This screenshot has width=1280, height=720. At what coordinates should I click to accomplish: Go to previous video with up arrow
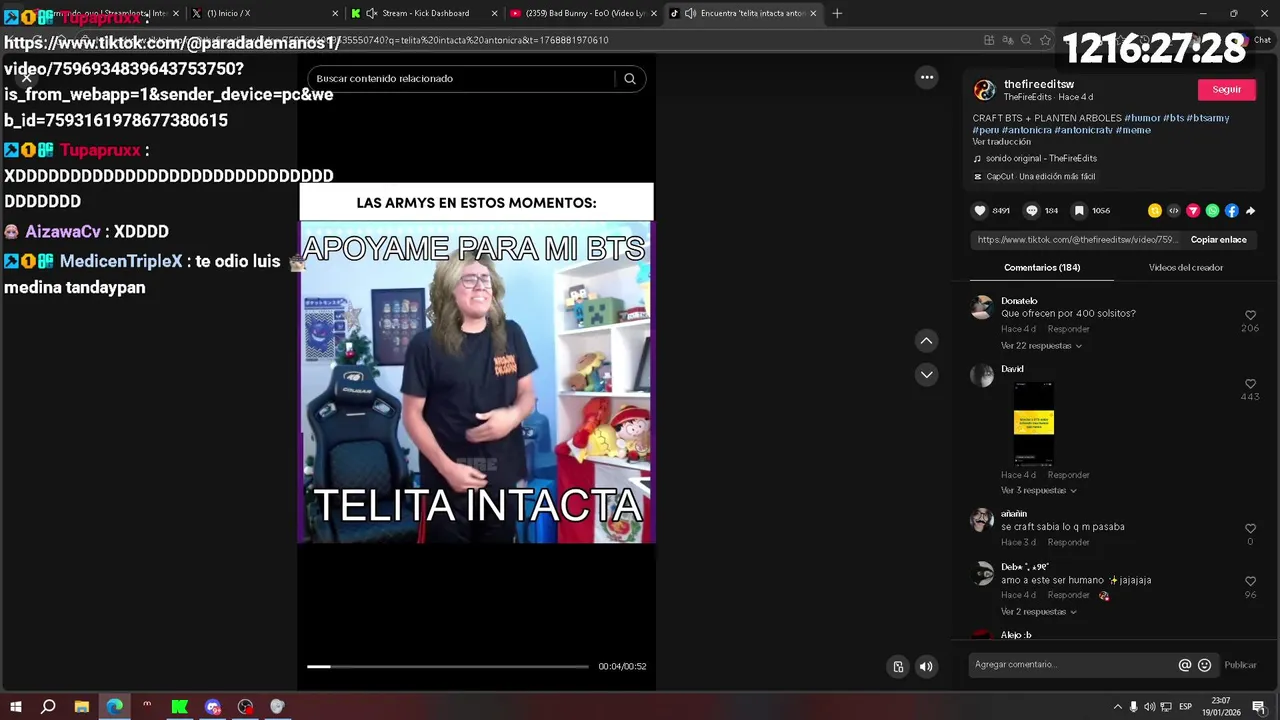coord(926,341)
